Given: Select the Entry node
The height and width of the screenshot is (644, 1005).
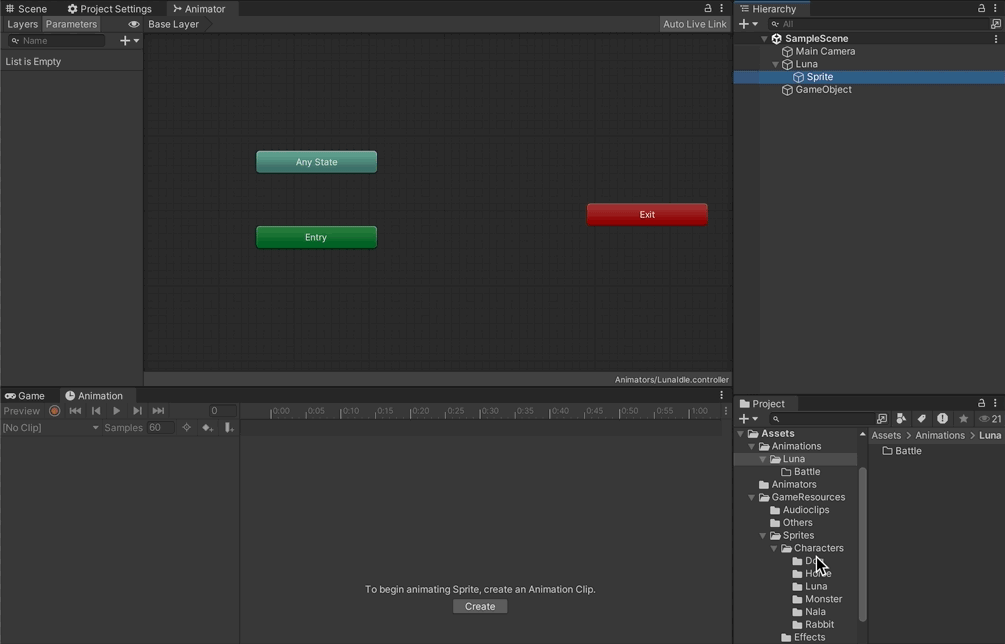Looking at the screenshot, I should pos(317,237).
